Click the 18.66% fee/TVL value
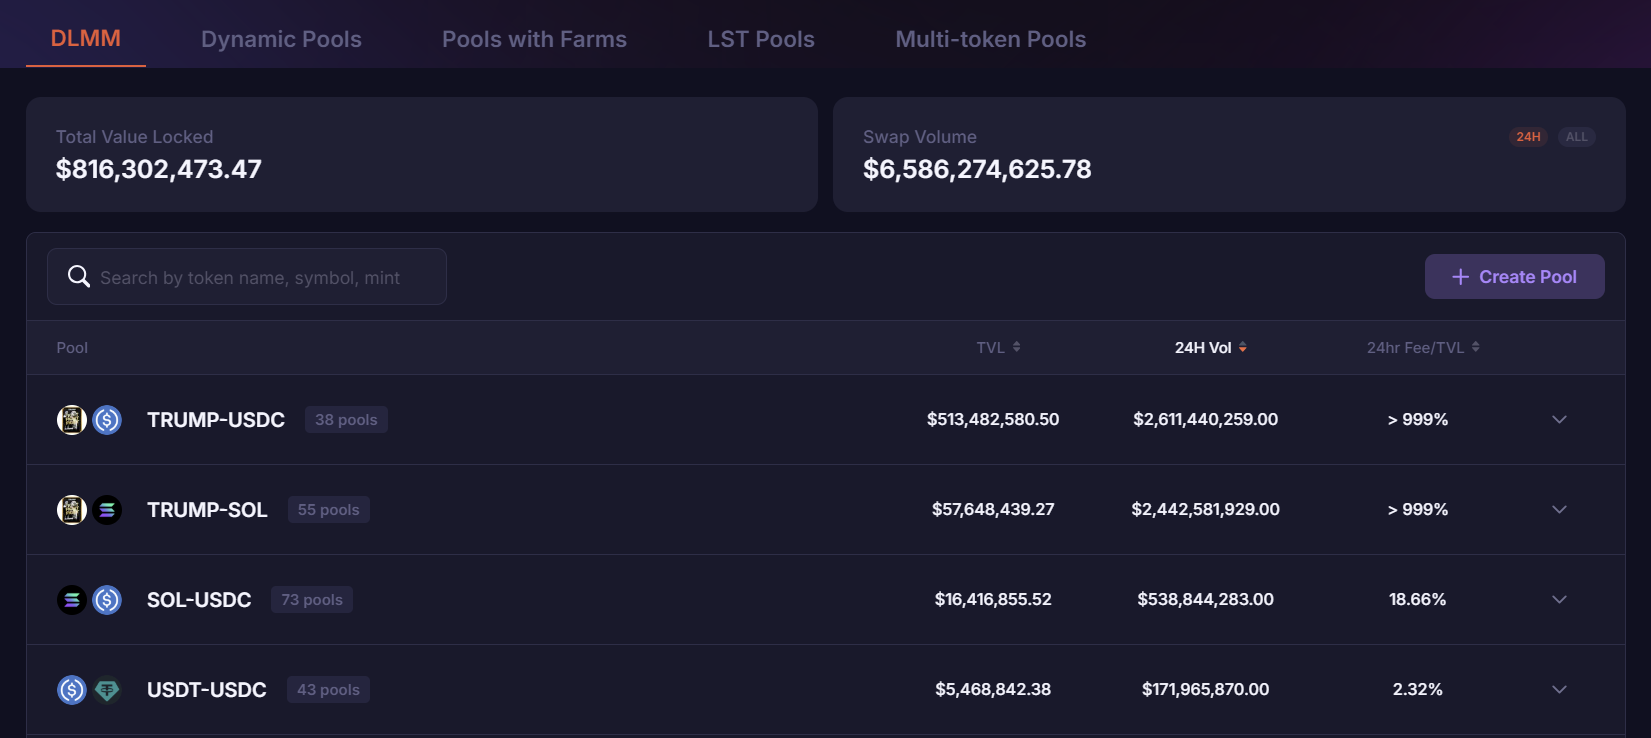The width and height of the screenshot is (1651, 738). (x=1417, y=600)
